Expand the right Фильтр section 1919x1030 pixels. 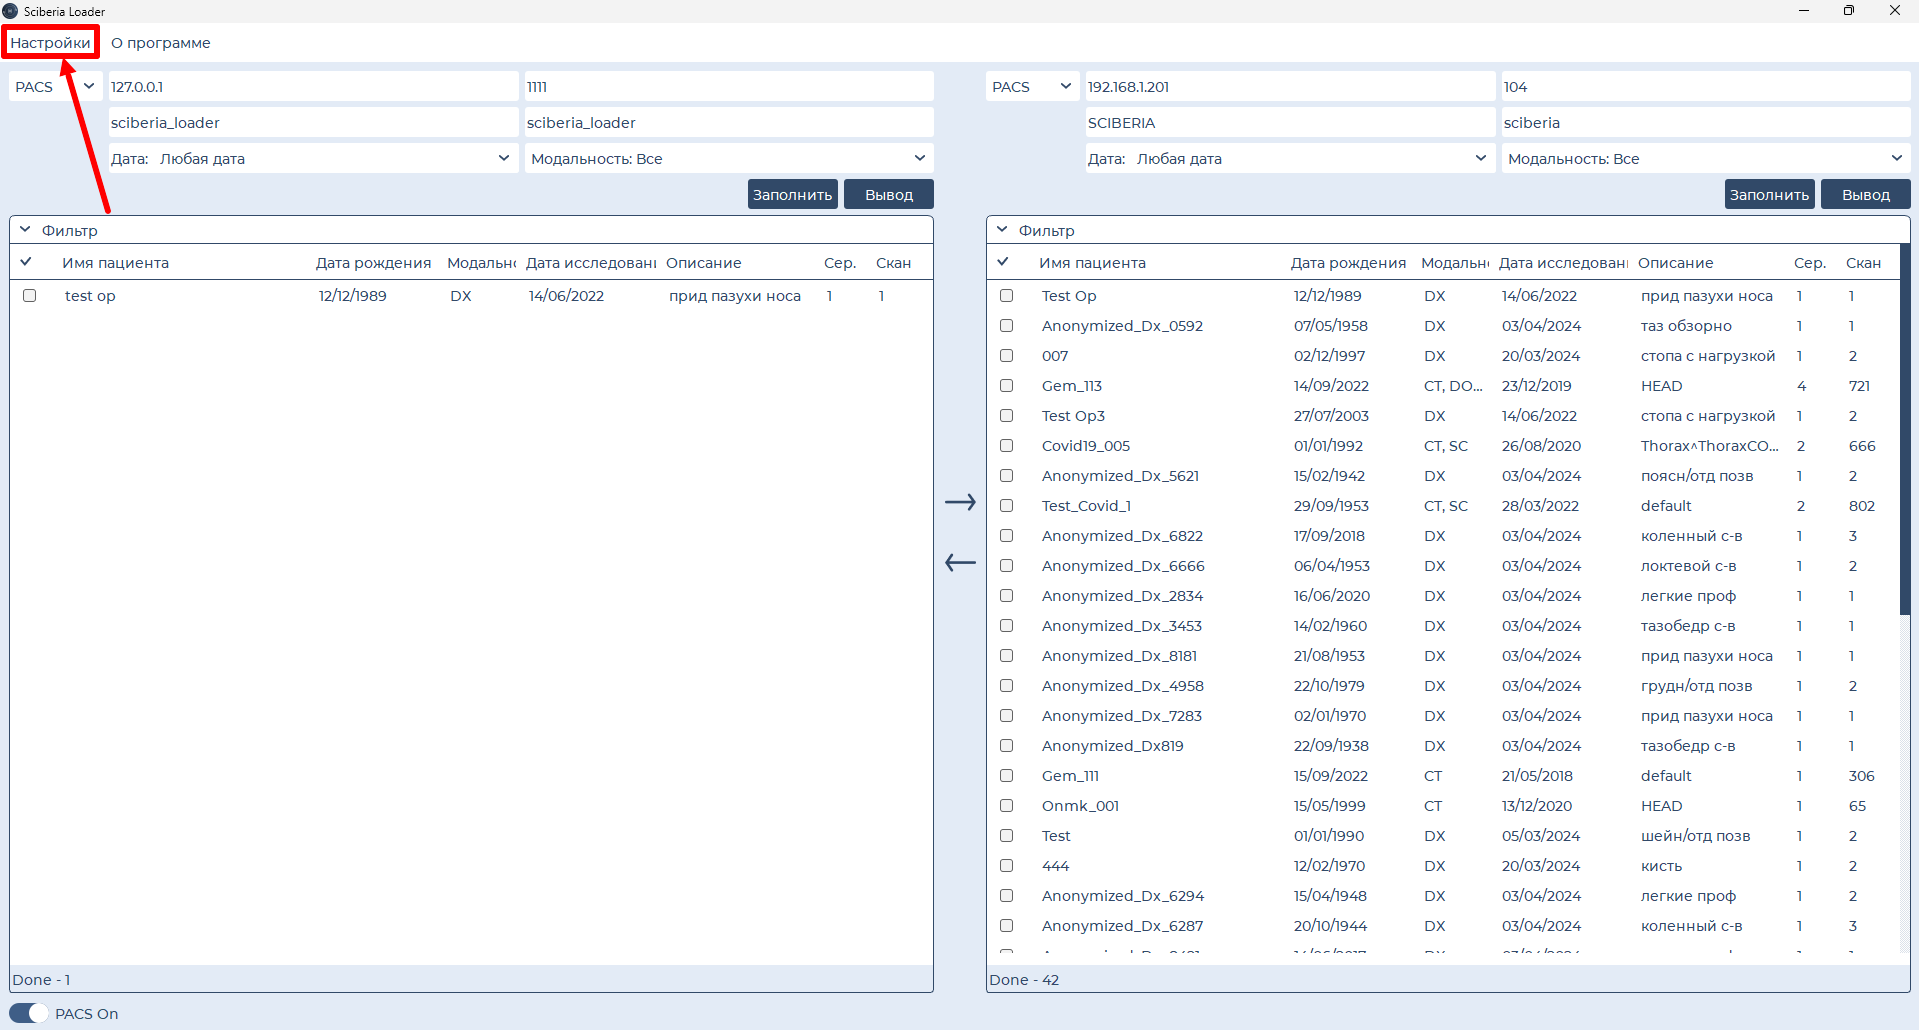(1003, 230)
